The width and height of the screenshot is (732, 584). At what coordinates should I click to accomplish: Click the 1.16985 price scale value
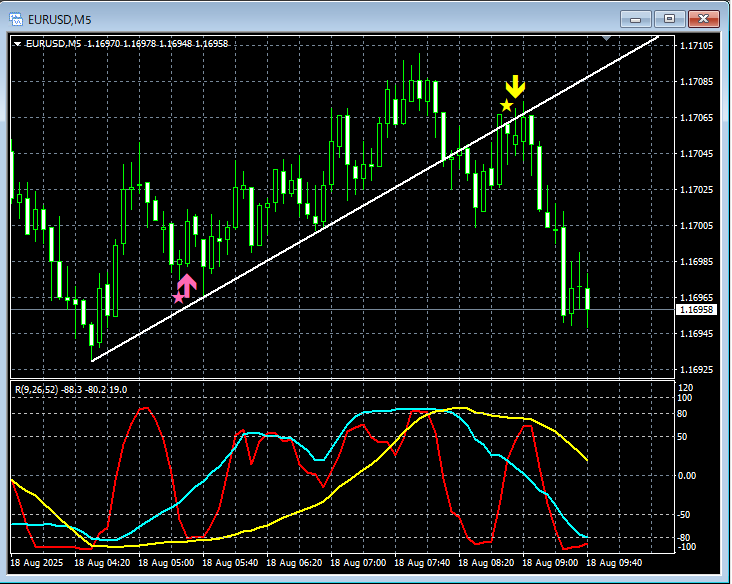pos(697,261)
